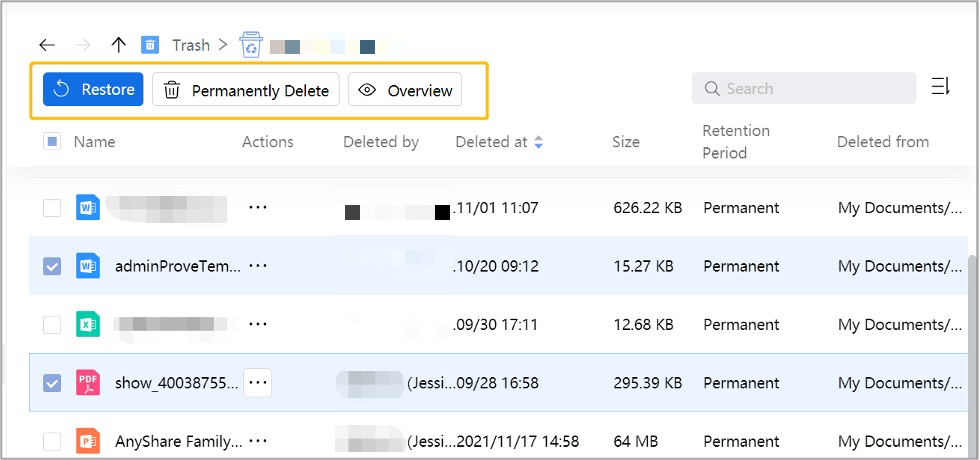Restore the selected files
The image size is (980, 460).
(93, 90)
